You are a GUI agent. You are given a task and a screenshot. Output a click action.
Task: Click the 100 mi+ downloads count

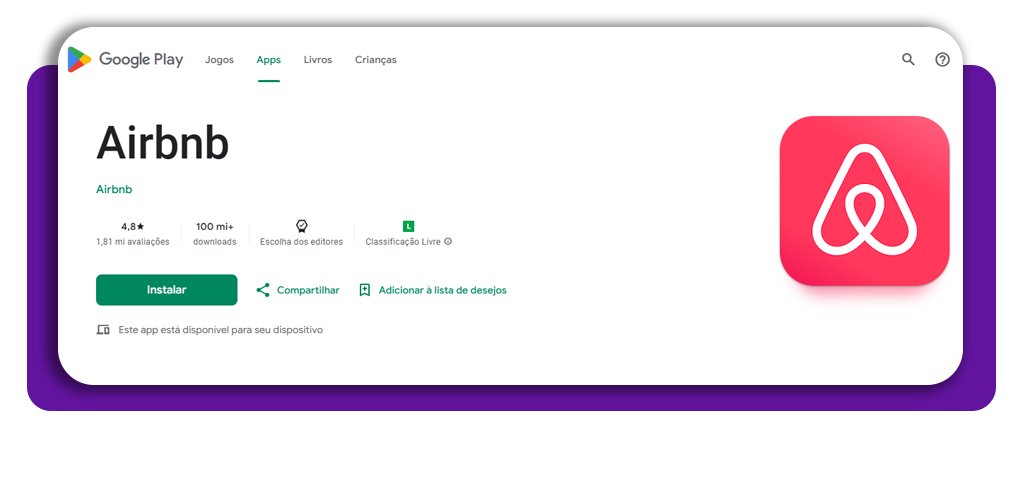pyautogui.click(x=215, y=227)
